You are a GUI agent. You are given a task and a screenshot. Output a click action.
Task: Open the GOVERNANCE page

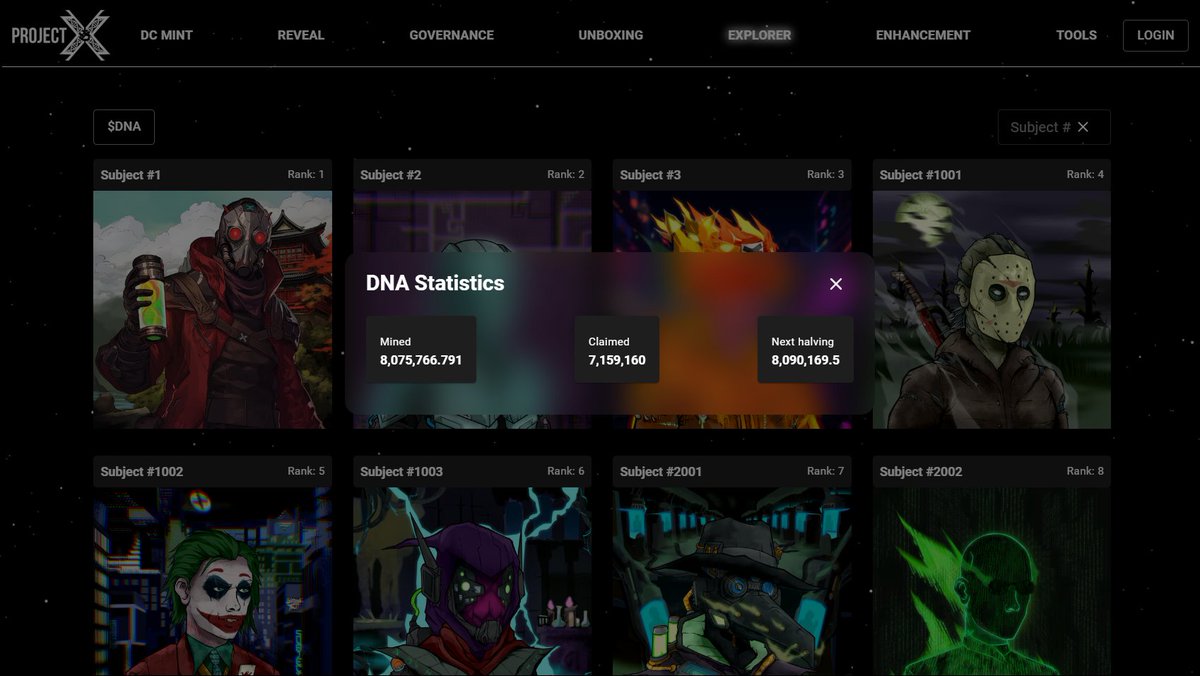pos(451,35)
